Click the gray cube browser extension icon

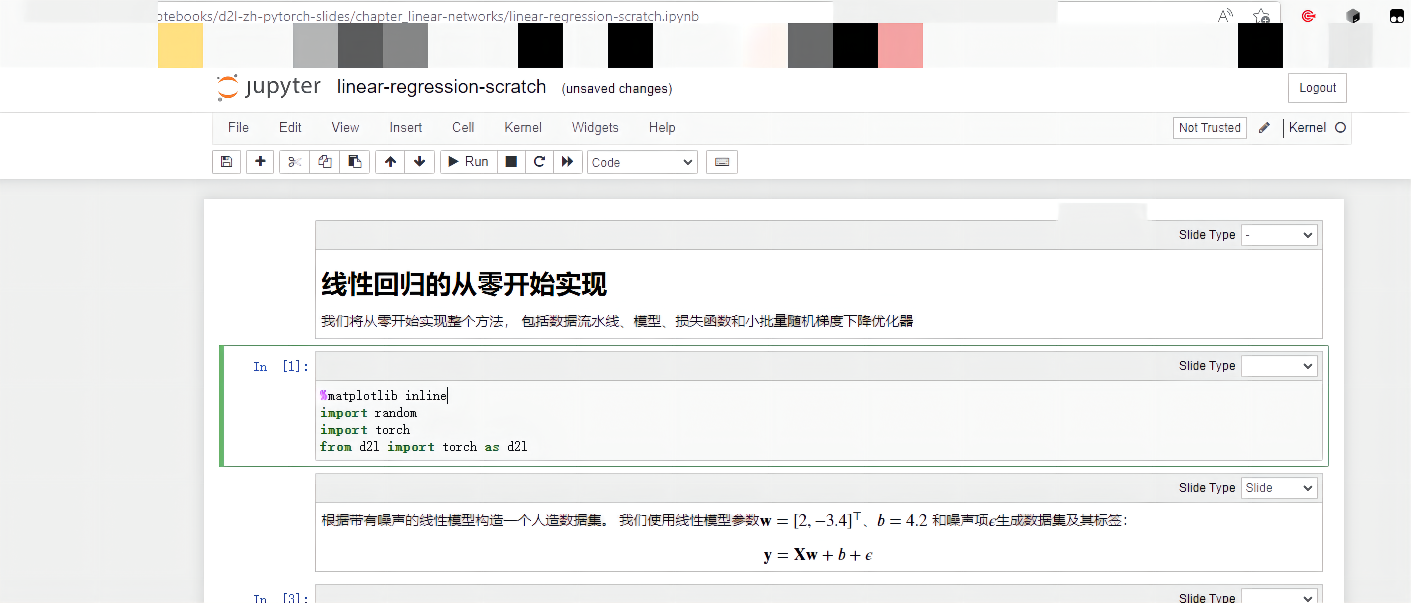pyautogui.click(x=1353, y=16)
